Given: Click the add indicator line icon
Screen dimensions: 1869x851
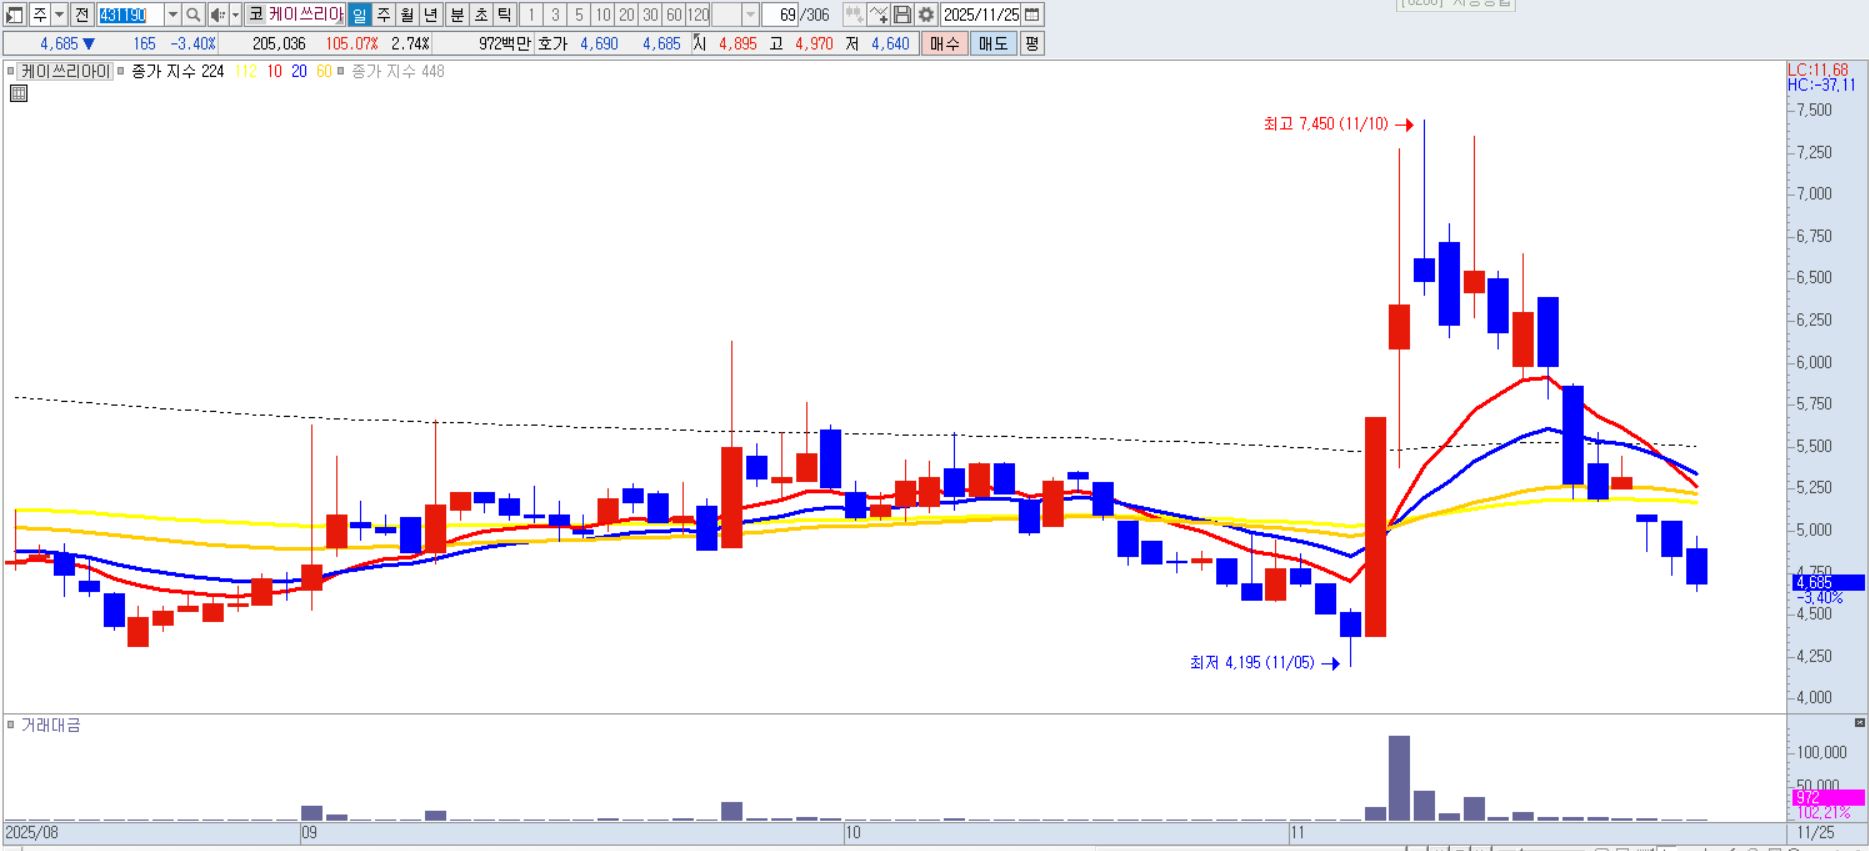Looking at the screenshot, I should tap(878, 15).
